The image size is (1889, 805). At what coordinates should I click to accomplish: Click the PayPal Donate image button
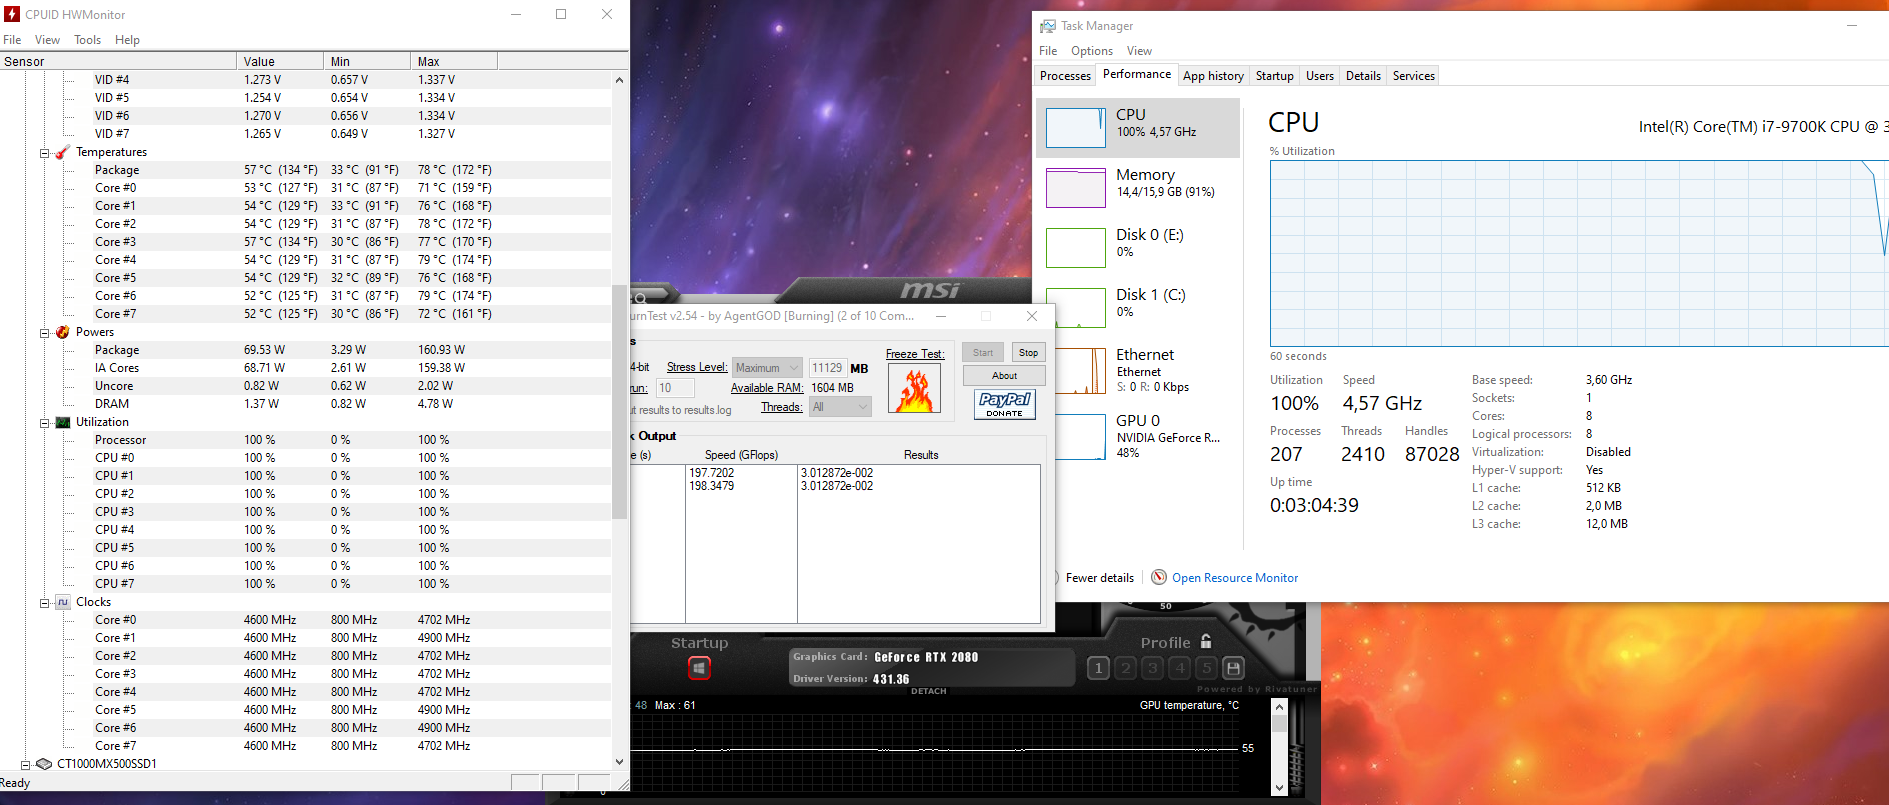(1005, 404)
